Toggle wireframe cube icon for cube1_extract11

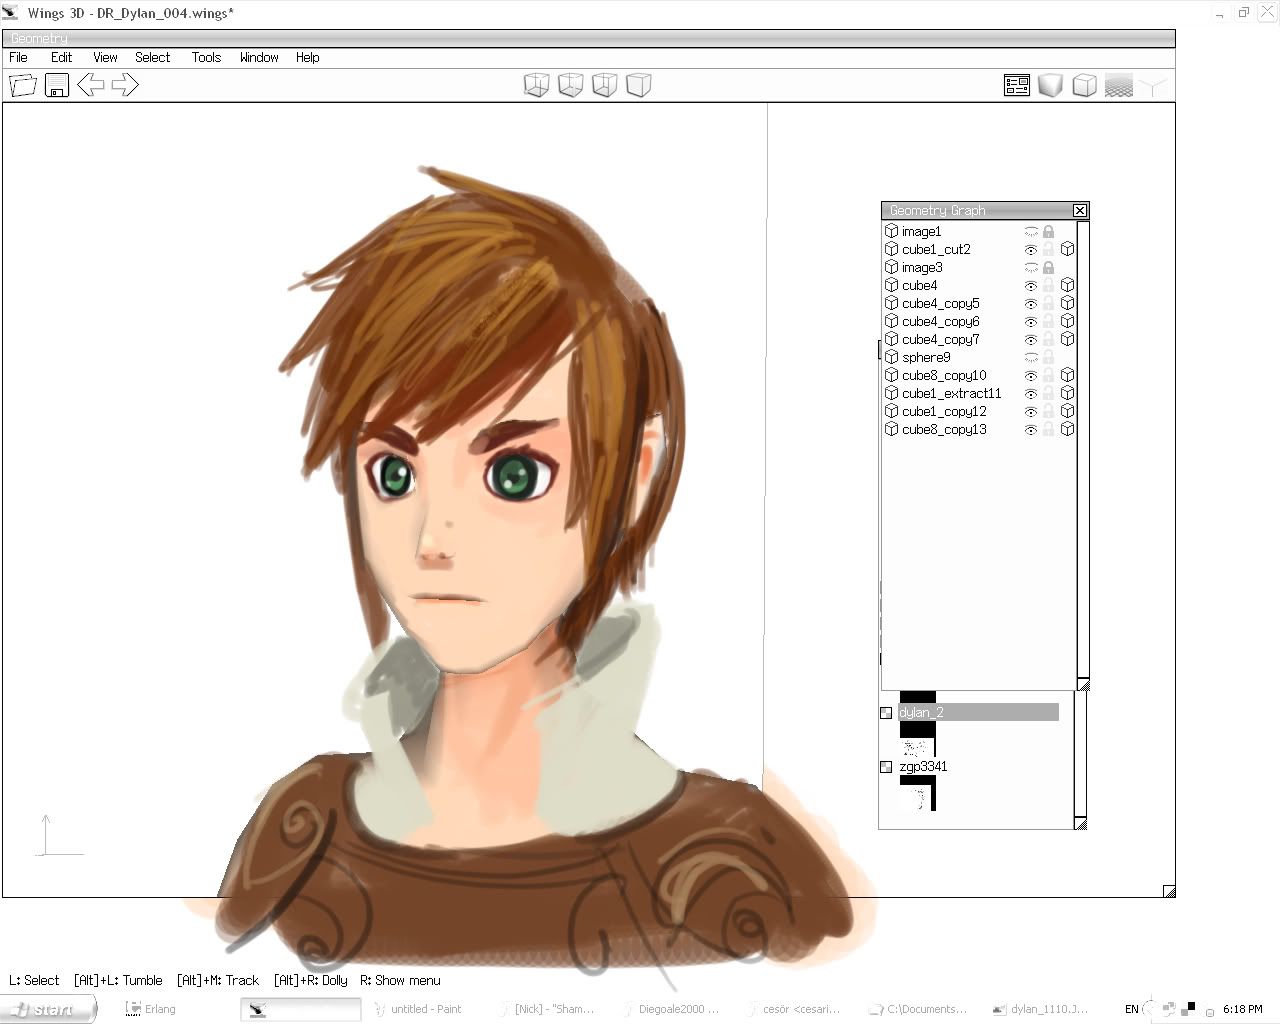[1067, 393]
